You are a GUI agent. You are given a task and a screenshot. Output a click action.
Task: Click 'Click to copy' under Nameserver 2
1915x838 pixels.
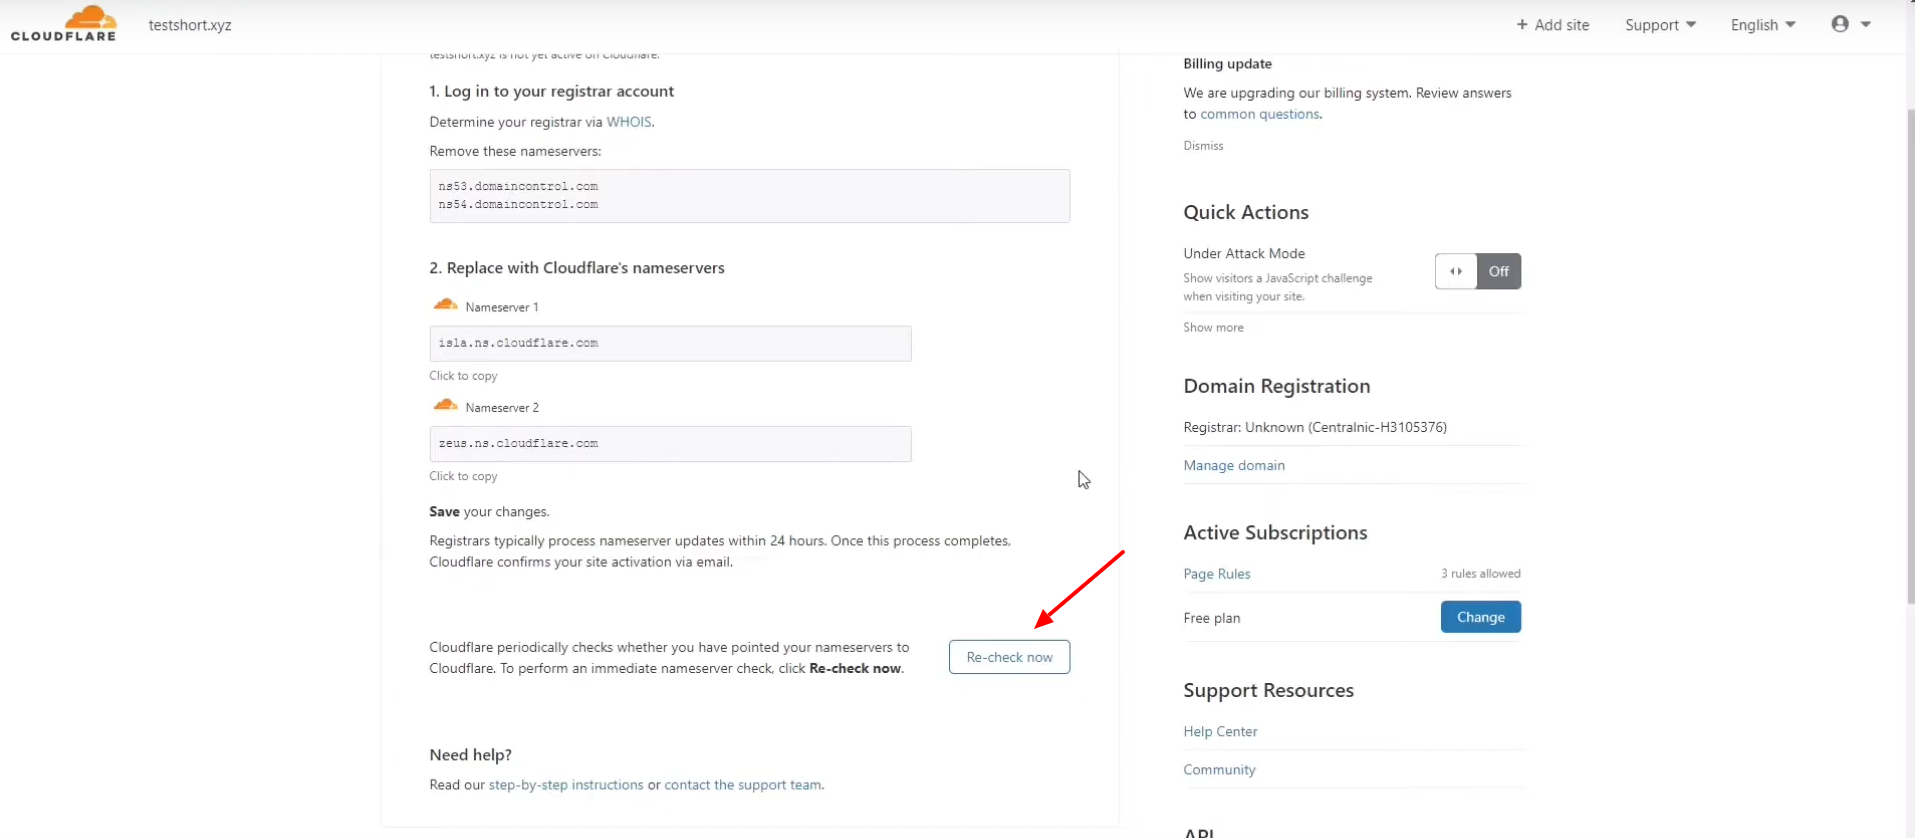pos(463,476)
